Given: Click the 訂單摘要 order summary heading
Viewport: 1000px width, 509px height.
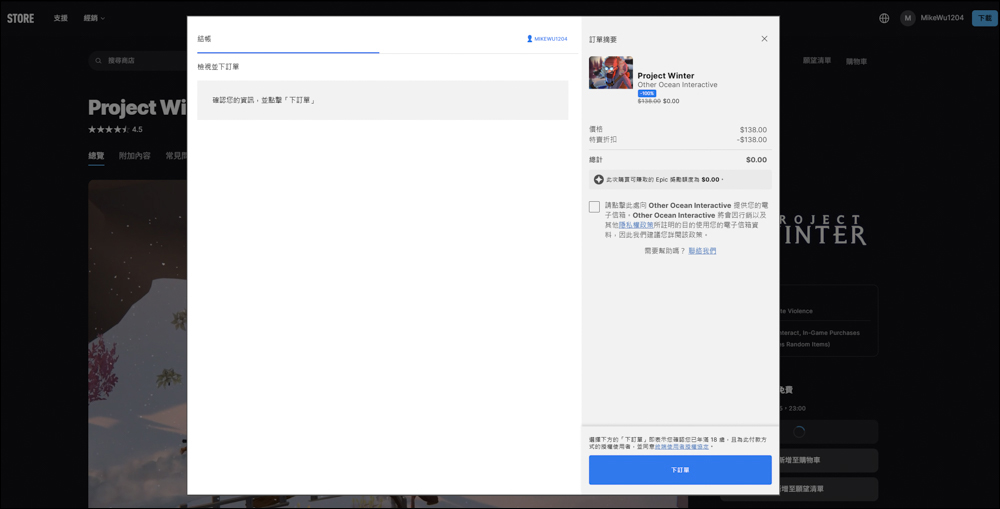Looking at the screenshot, I should click(603, 40).
